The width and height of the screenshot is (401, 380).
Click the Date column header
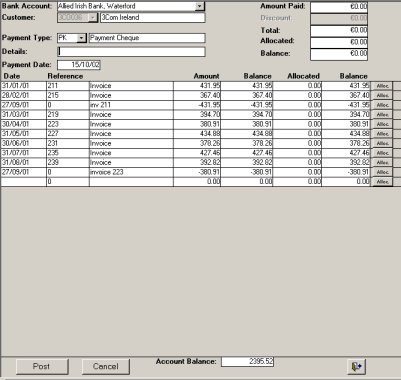click(12, 76)
